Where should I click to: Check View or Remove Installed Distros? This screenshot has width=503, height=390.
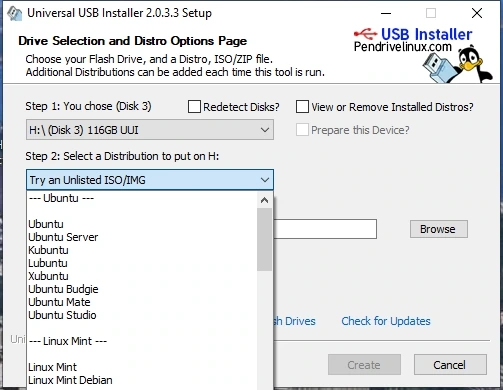pos(302,107)
